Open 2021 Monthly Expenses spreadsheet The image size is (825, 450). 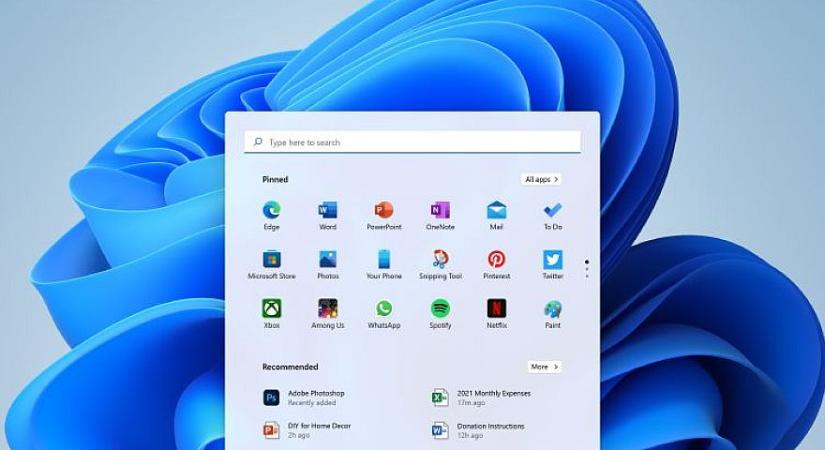(x=481, y=397)
